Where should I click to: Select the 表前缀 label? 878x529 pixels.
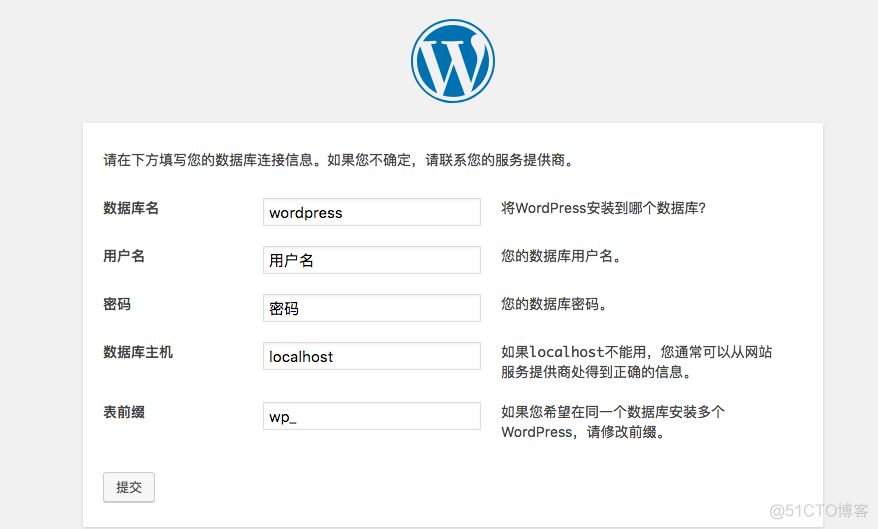124,413
